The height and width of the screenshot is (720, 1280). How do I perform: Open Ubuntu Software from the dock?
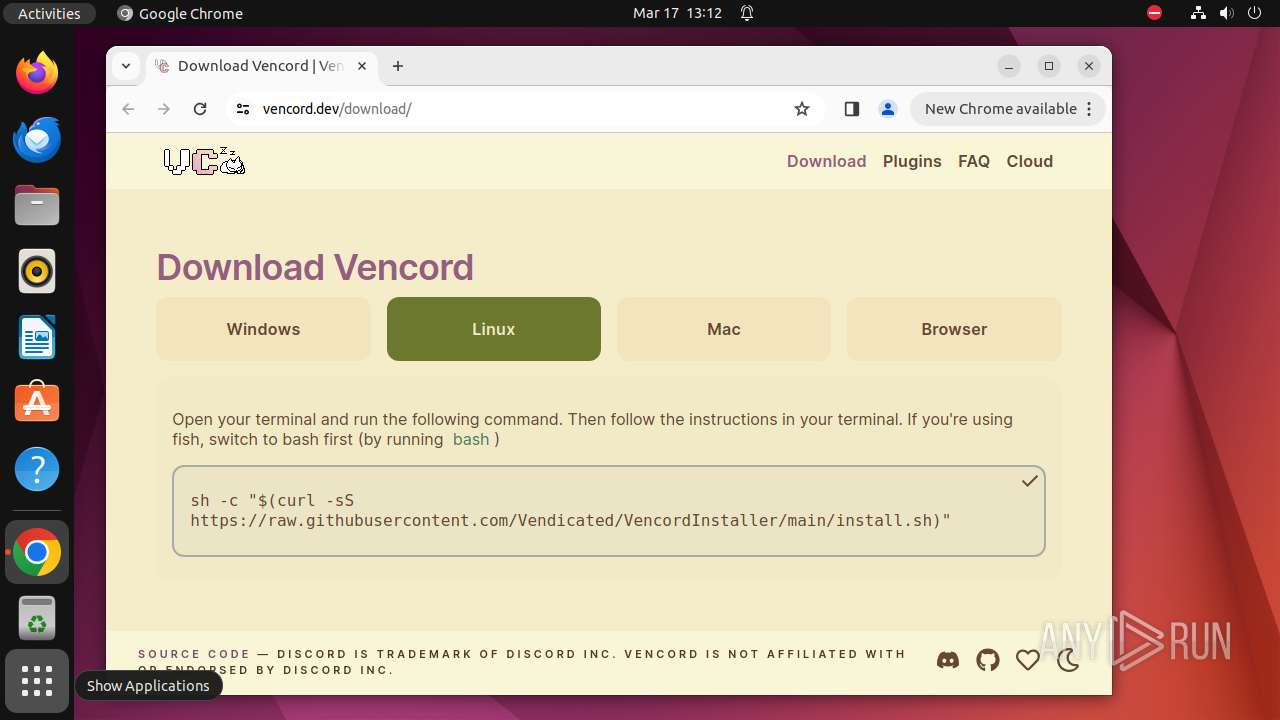pos(37,403)
